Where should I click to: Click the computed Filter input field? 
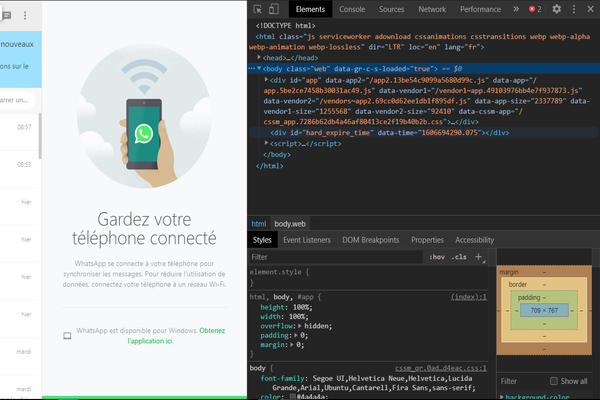click(x=522, y=381)
